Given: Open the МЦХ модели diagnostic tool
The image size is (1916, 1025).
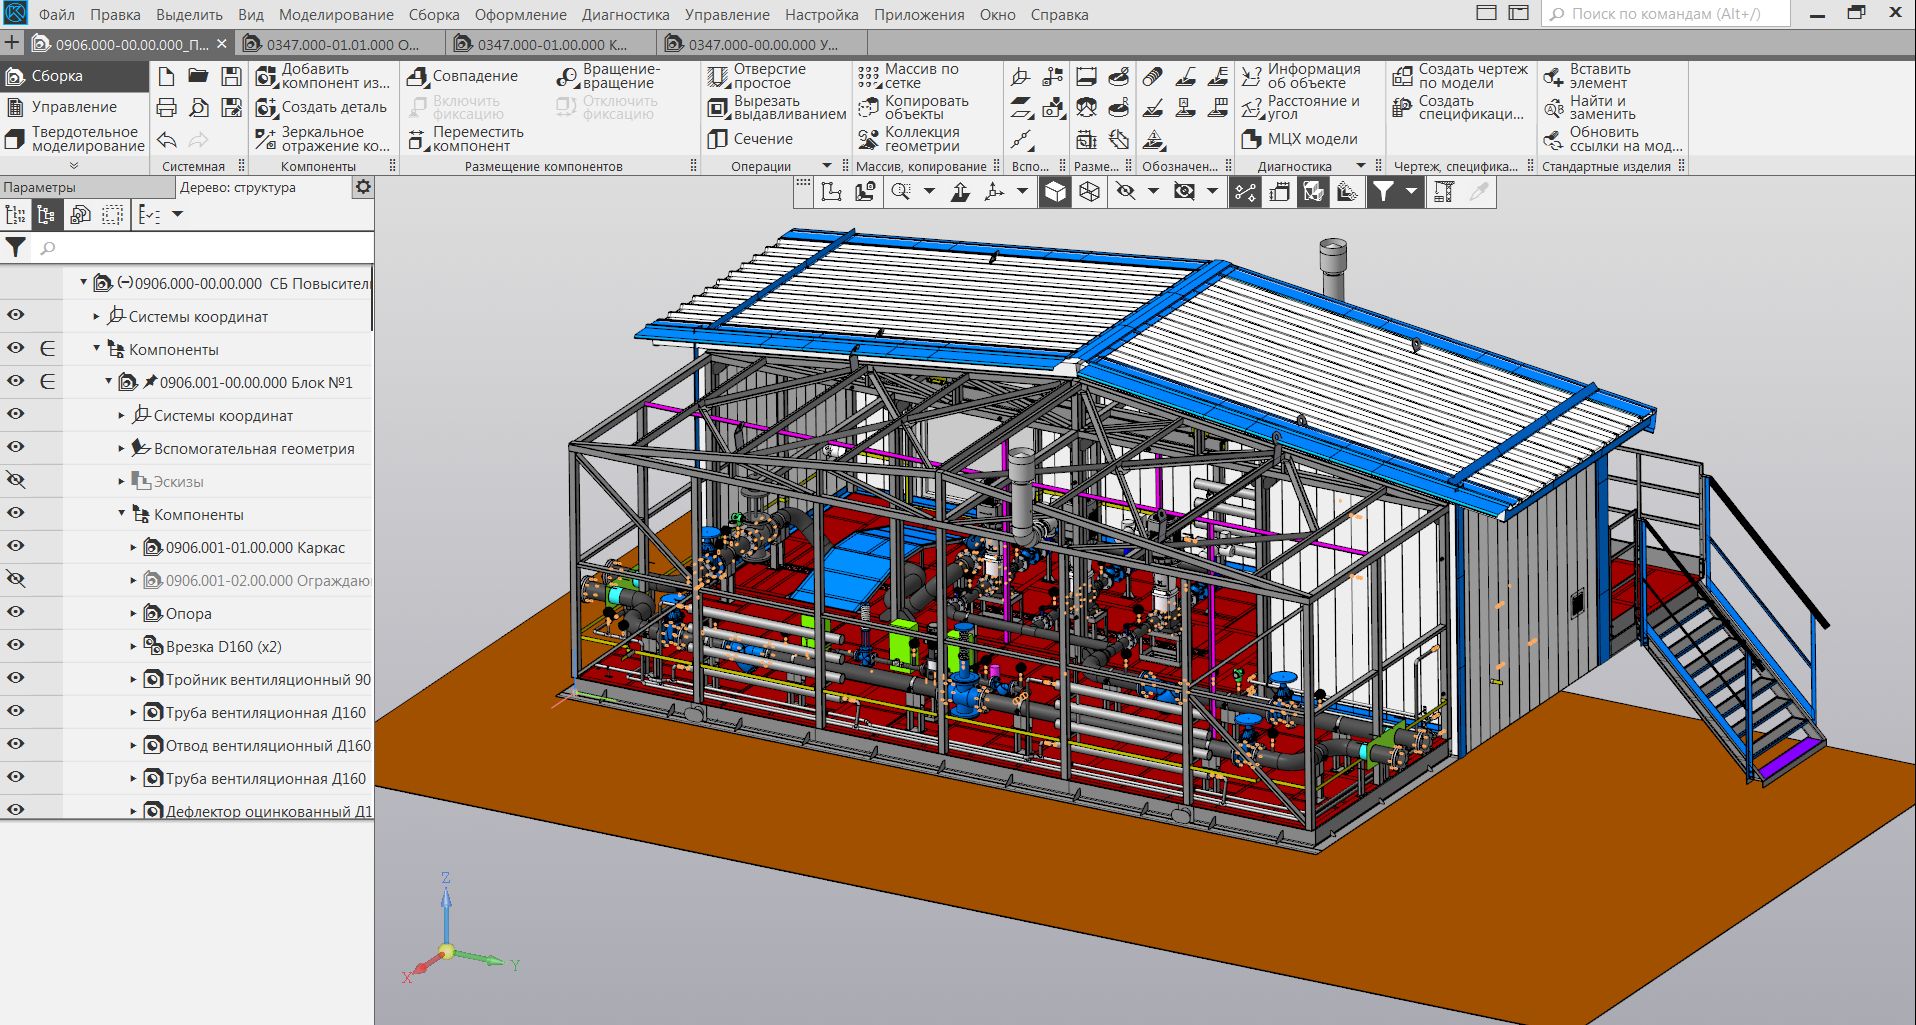Looking at the screenshot, I should [1300, 139].
